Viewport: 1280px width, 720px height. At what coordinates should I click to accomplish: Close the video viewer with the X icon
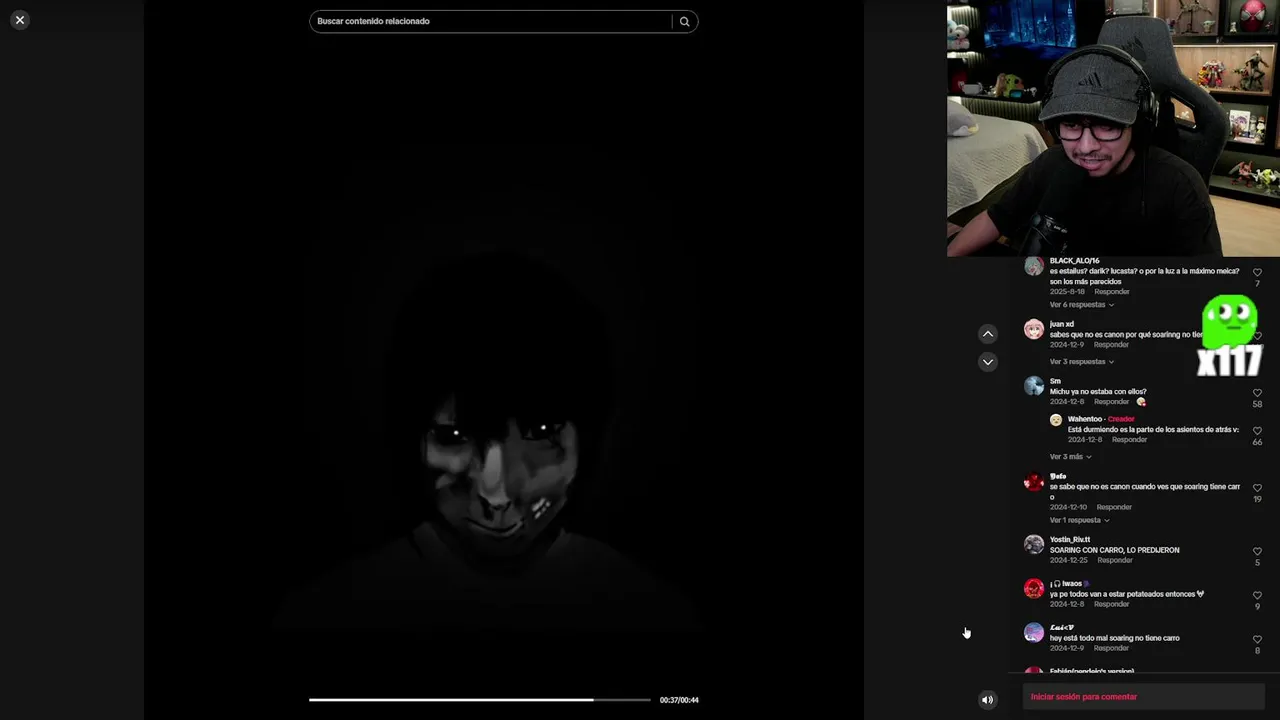(x=19, y=20)
